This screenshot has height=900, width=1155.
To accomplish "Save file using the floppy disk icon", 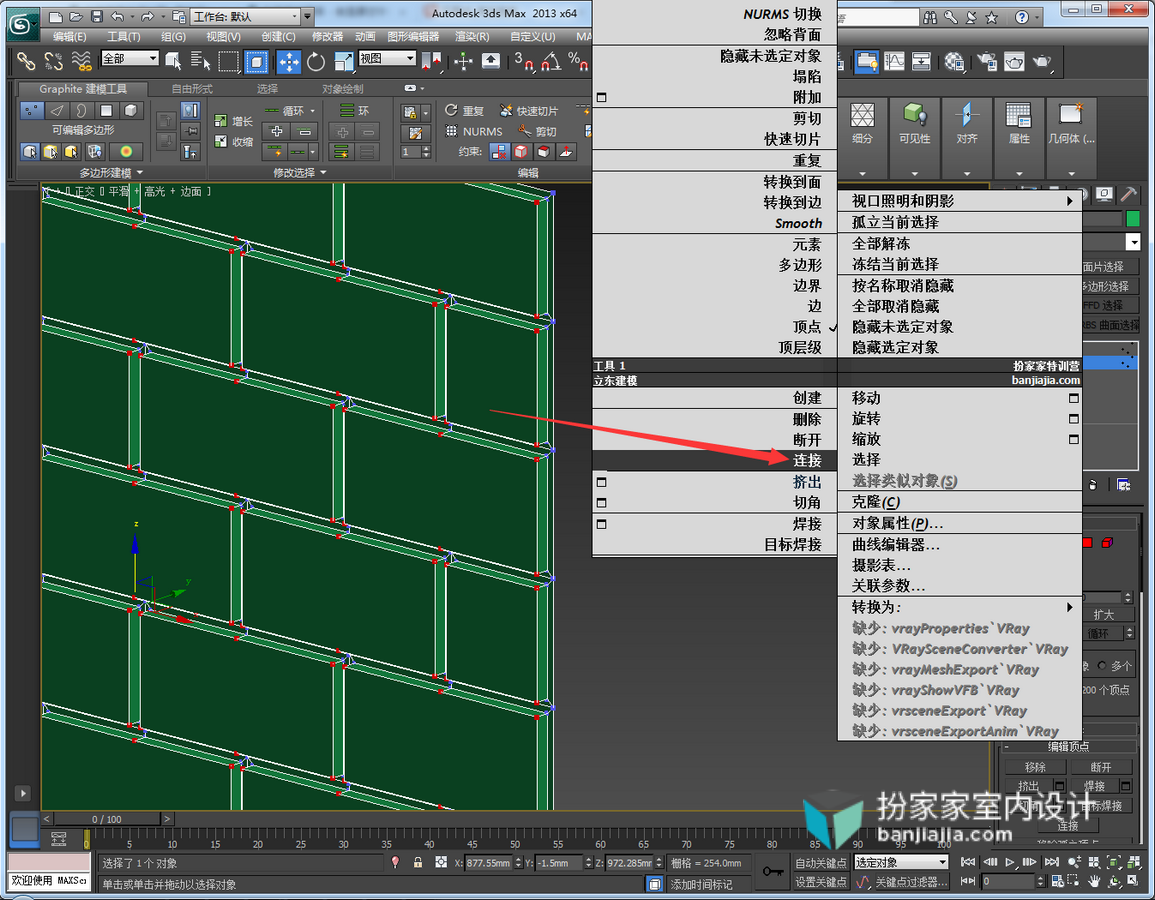I will pos(96,16).
